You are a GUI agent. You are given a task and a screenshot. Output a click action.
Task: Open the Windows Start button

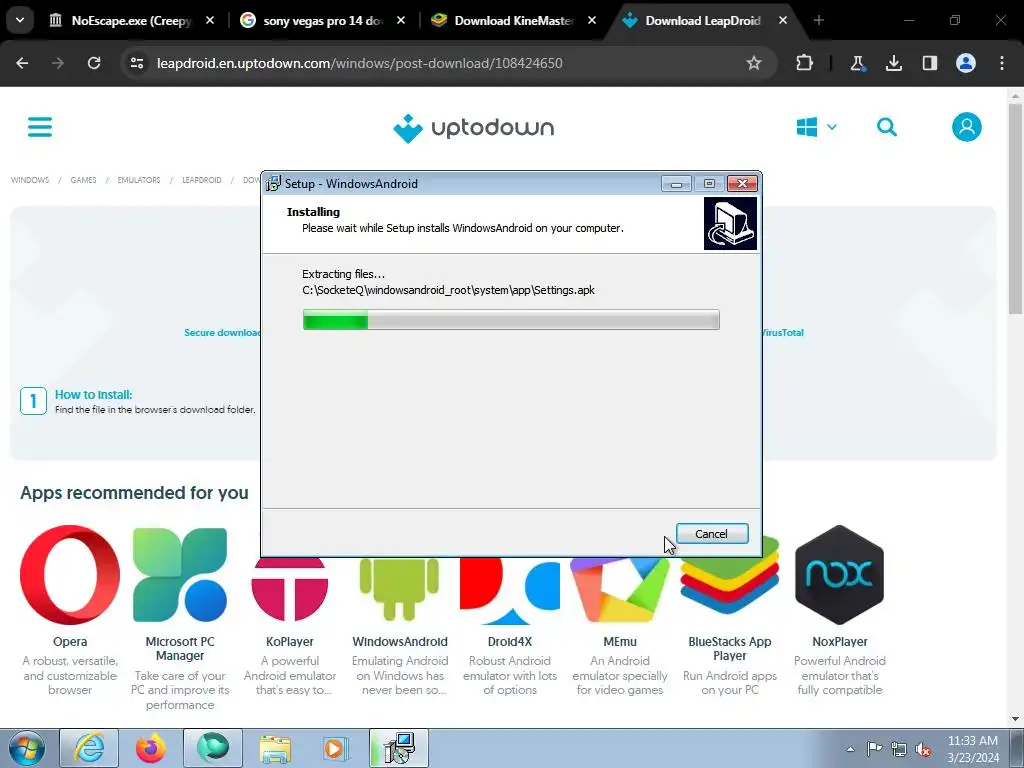tap(27, 748)
